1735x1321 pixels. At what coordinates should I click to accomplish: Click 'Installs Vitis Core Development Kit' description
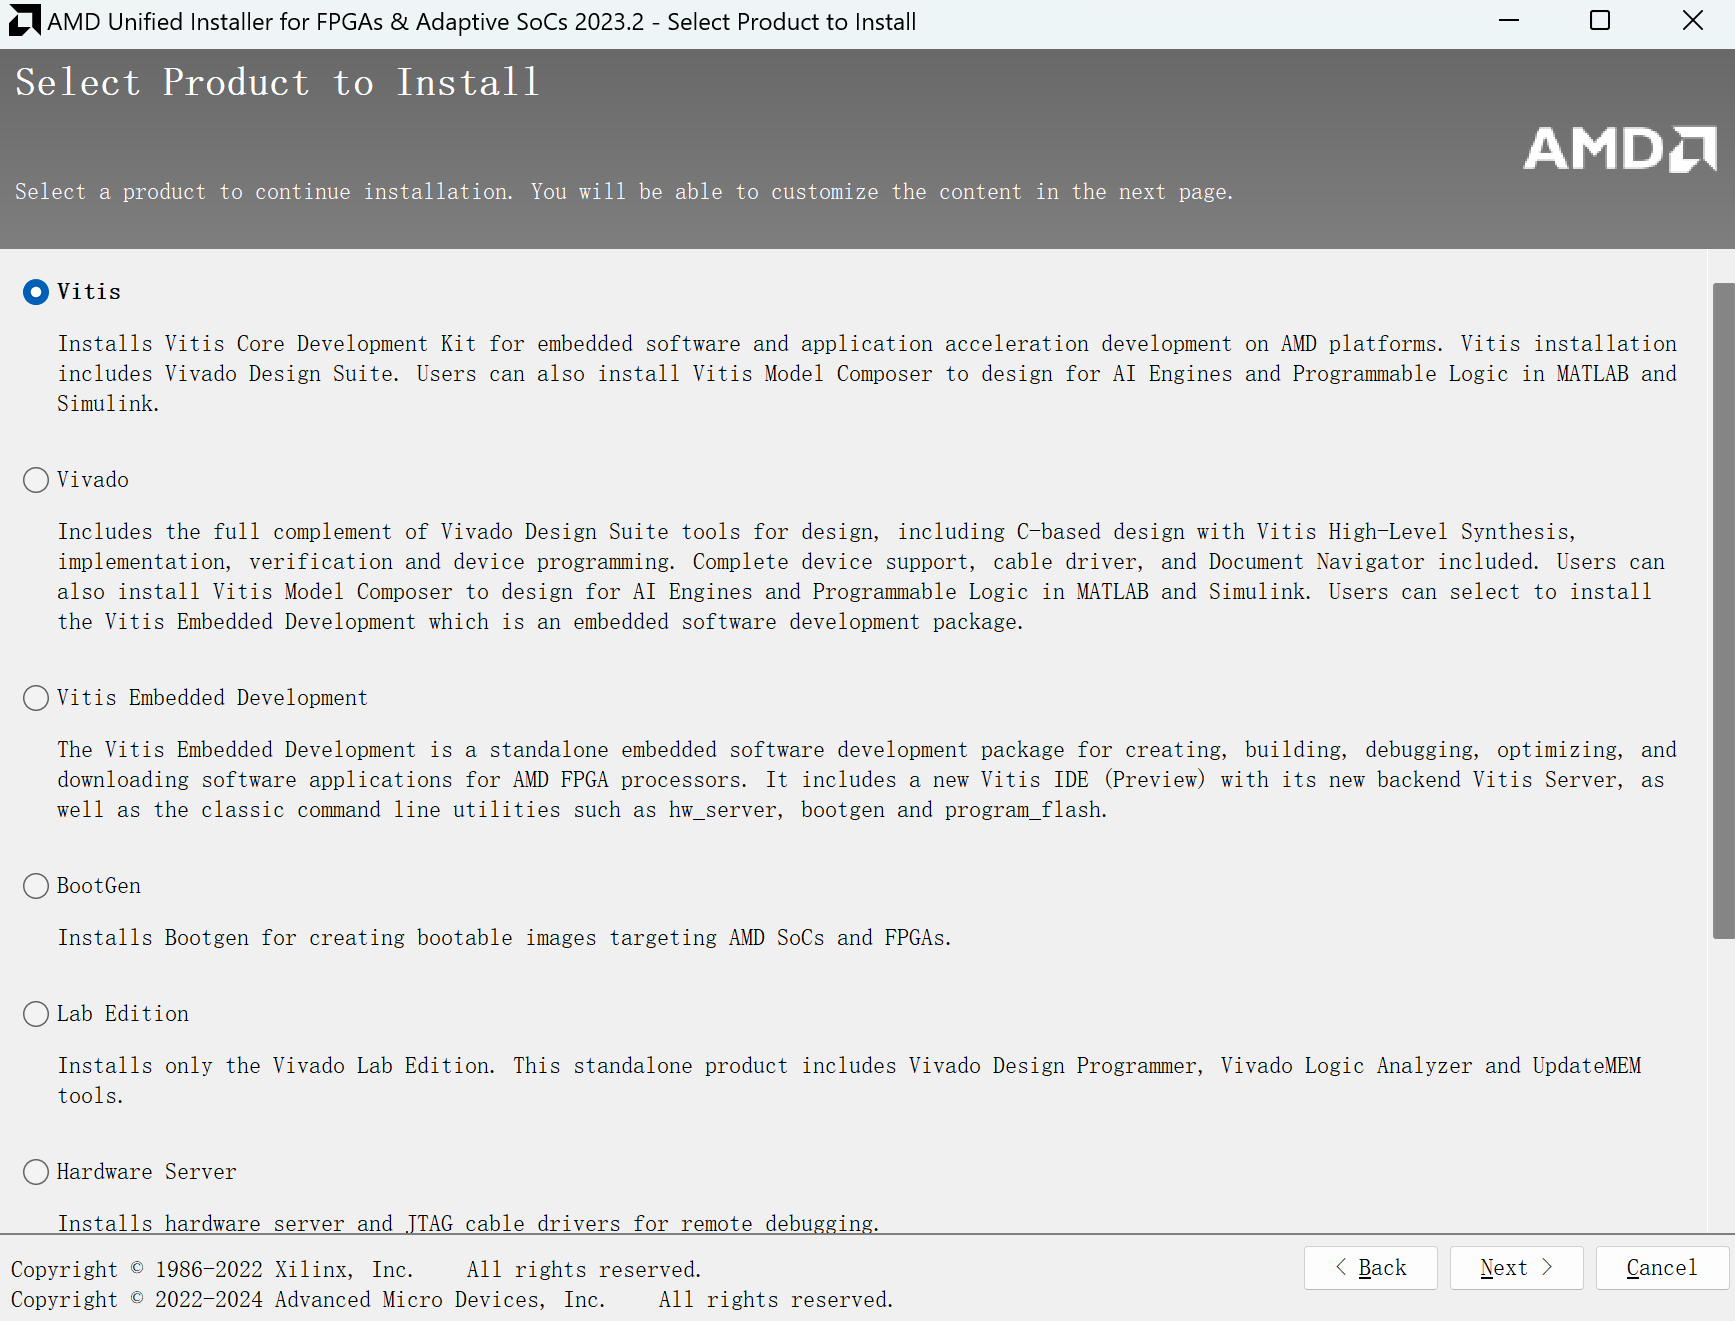(x=867, y=374)
